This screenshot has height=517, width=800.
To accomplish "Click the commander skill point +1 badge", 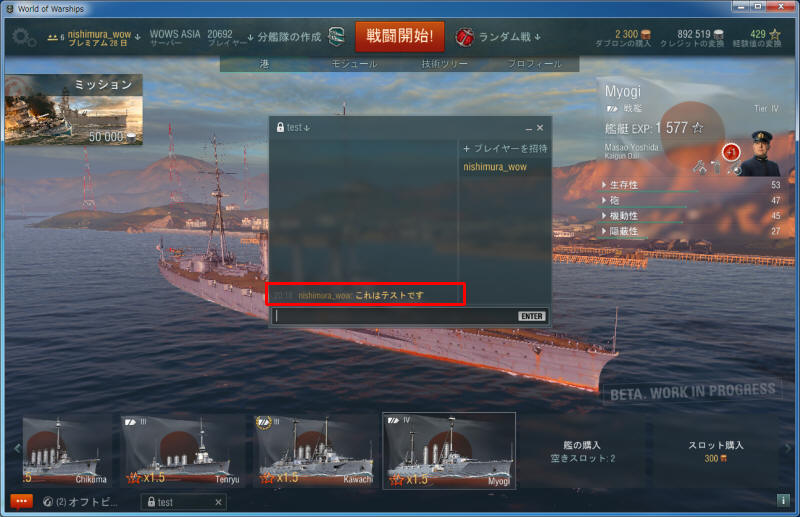I will tap(731, 152).
